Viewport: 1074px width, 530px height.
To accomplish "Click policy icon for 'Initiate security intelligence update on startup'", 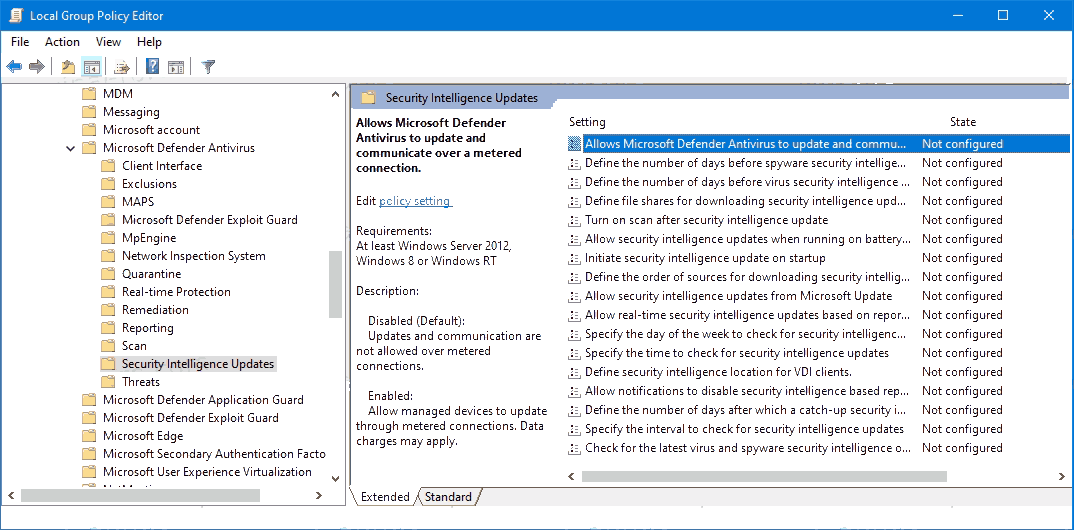I will click(574, 258).
